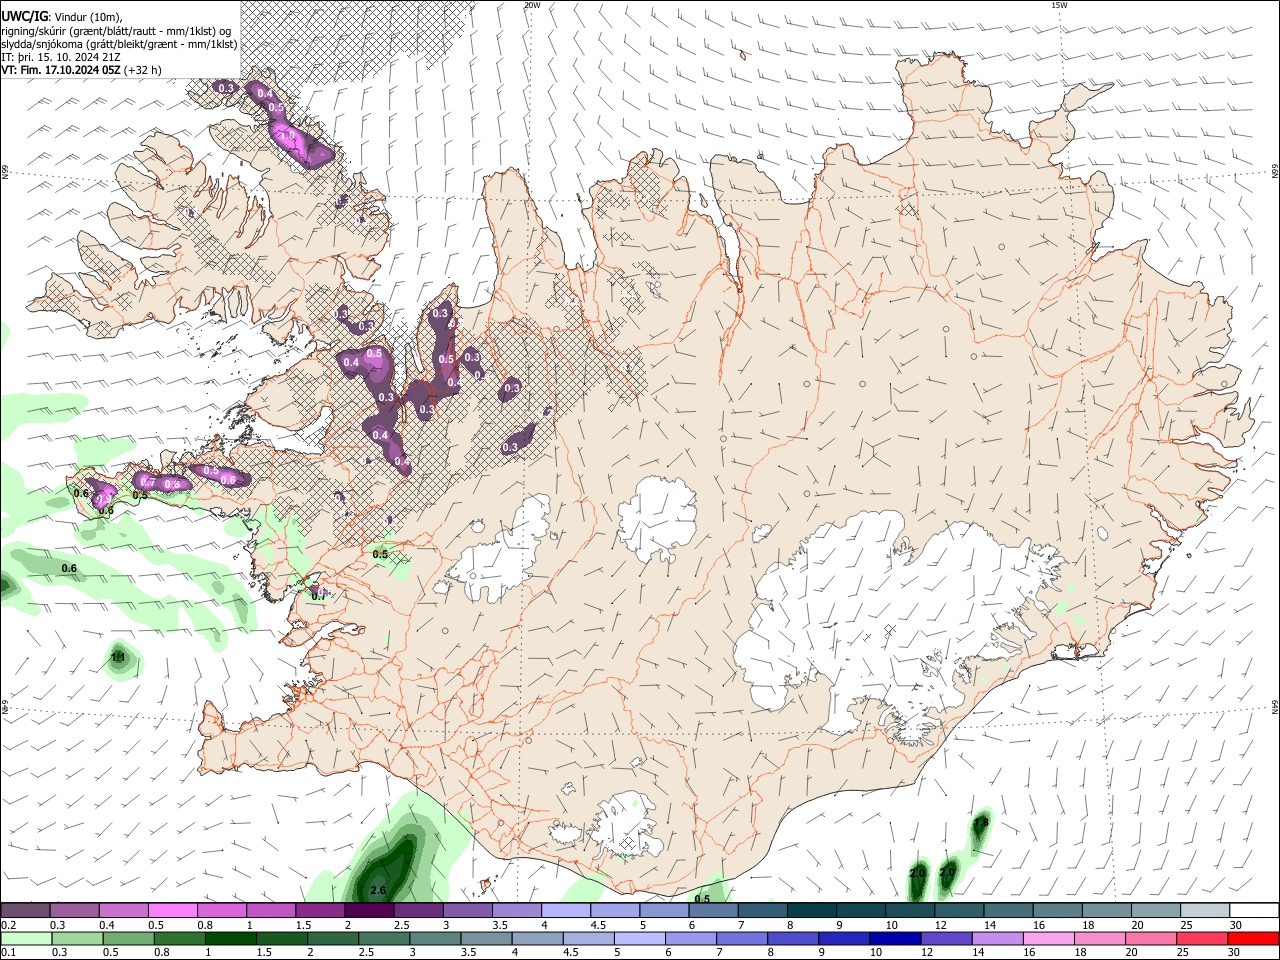The width and height of the screenshot is (1280, 960).
Task: Select the 12 swatch in upper snow legend
Action: click(960, 910)
